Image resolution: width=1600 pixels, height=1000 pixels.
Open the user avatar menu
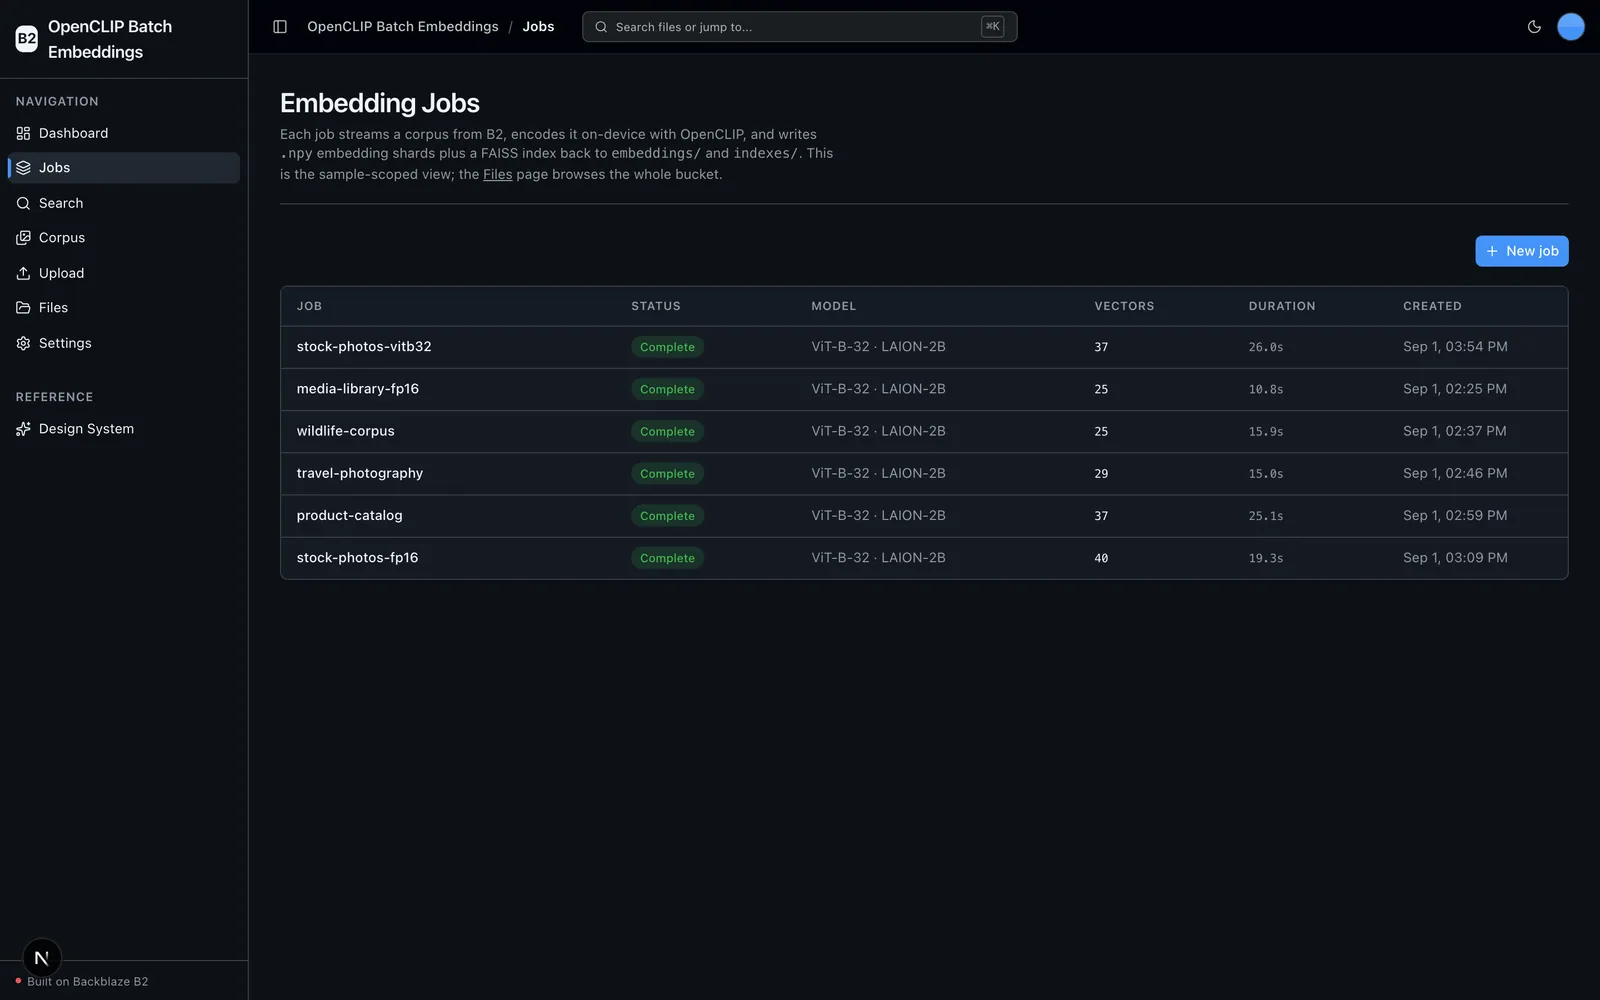click(1571, 27)
